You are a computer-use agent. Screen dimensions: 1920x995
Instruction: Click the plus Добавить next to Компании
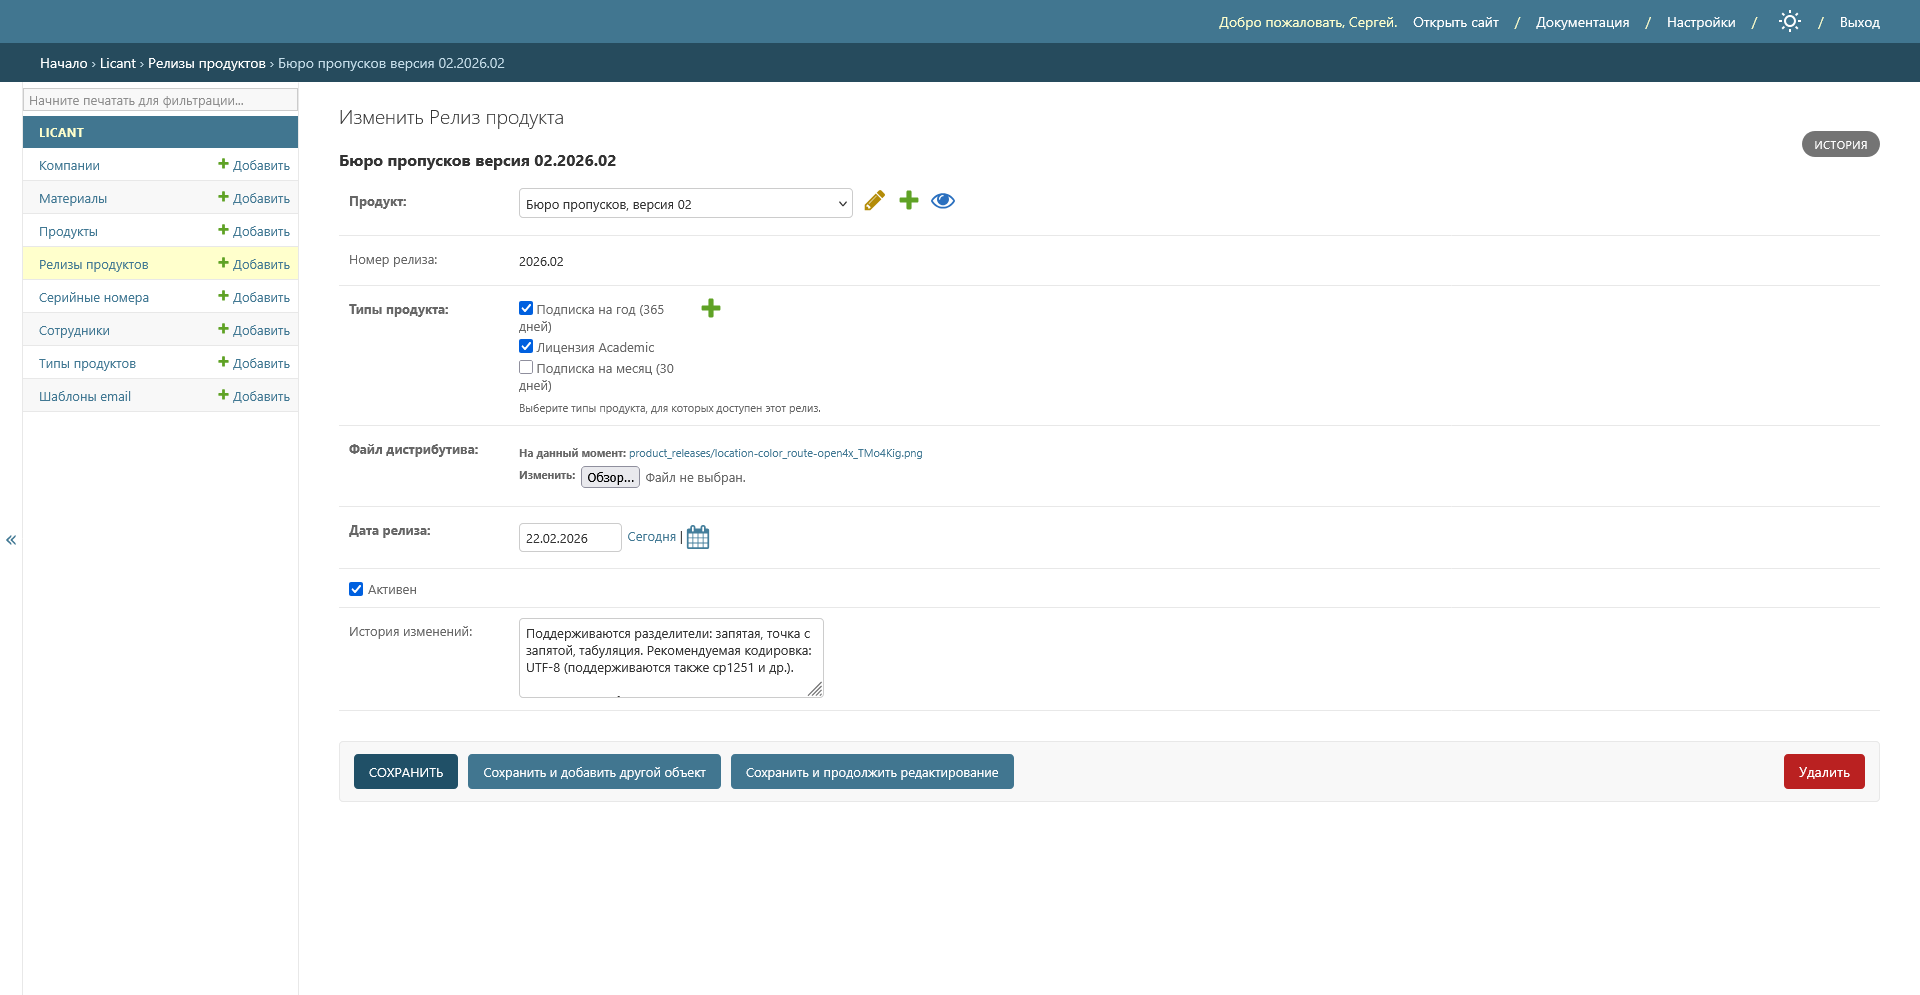[254, 165]
